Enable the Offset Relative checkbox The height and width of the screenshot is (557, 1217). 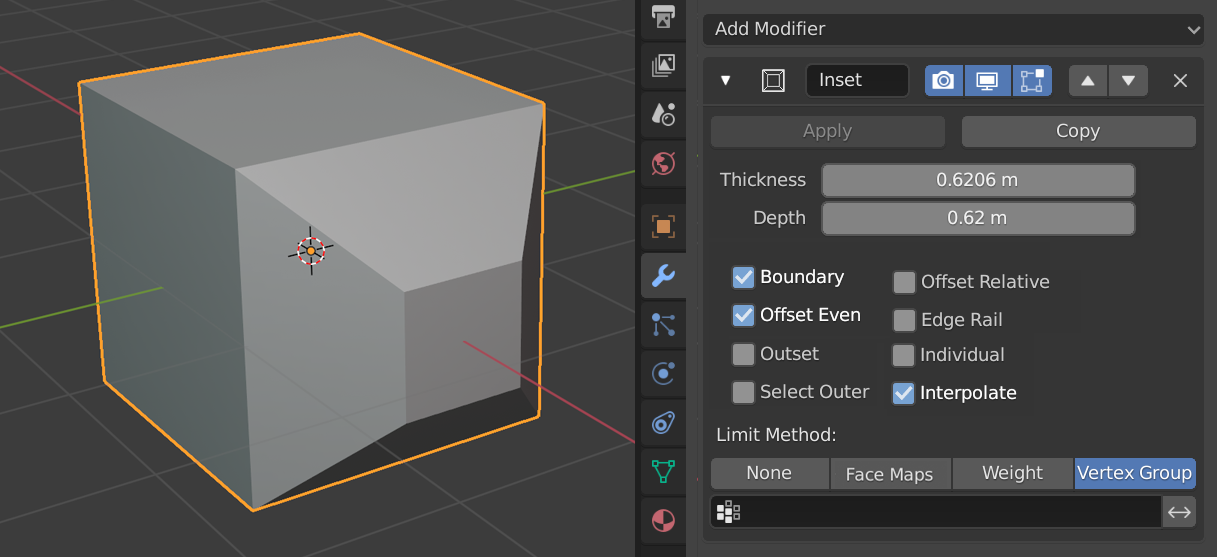pyautogui.click(x=904, y=282)
